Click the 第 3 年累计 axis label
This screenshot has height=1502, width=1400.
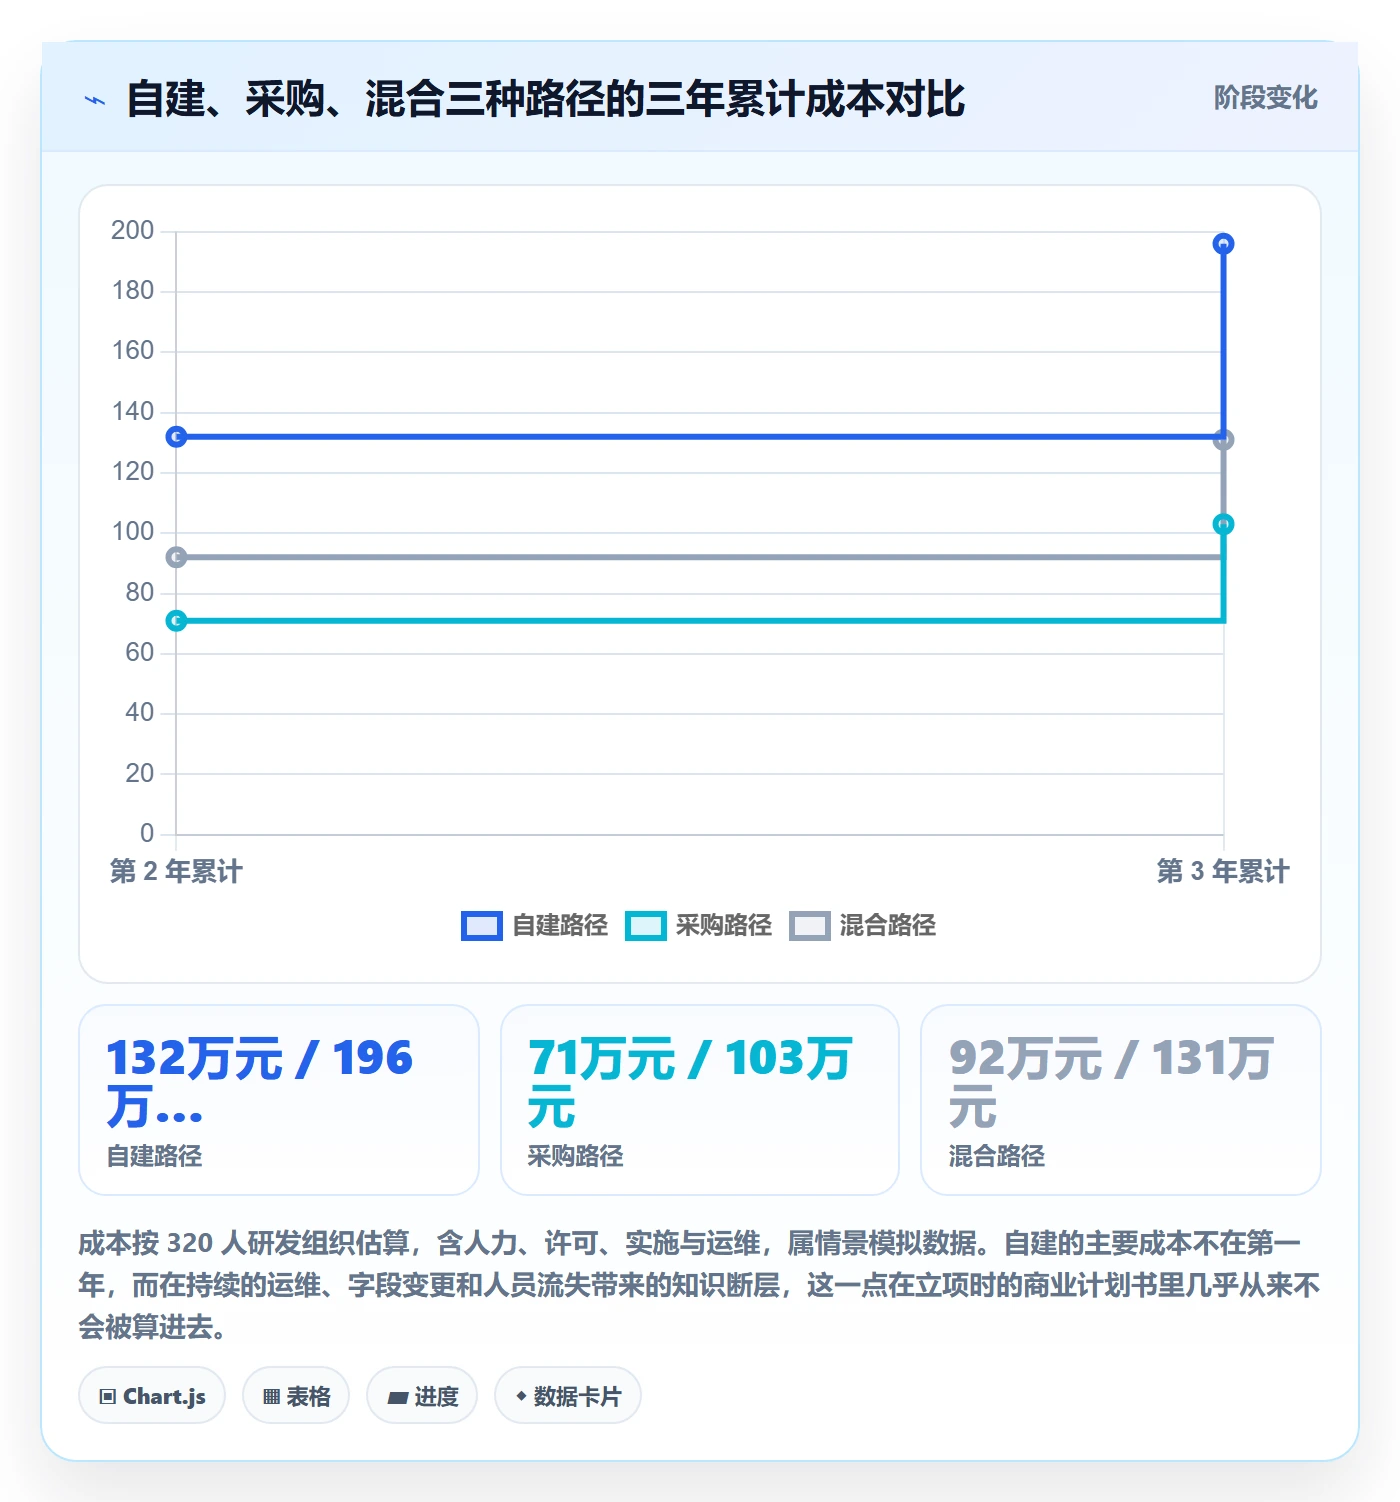(x=1223, y=871)
